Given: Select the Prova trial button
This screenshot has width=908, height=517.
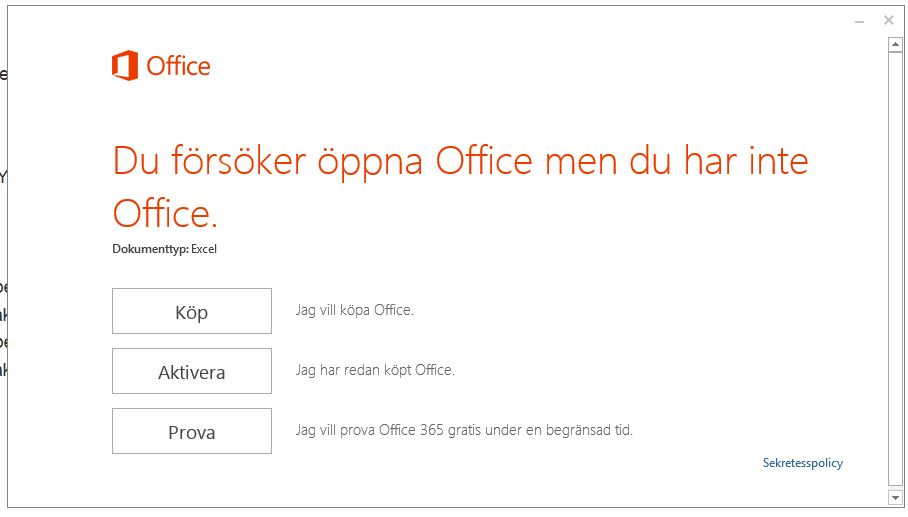Looking at the screenshot, I should pyautogui.click(x=192, y=431).
